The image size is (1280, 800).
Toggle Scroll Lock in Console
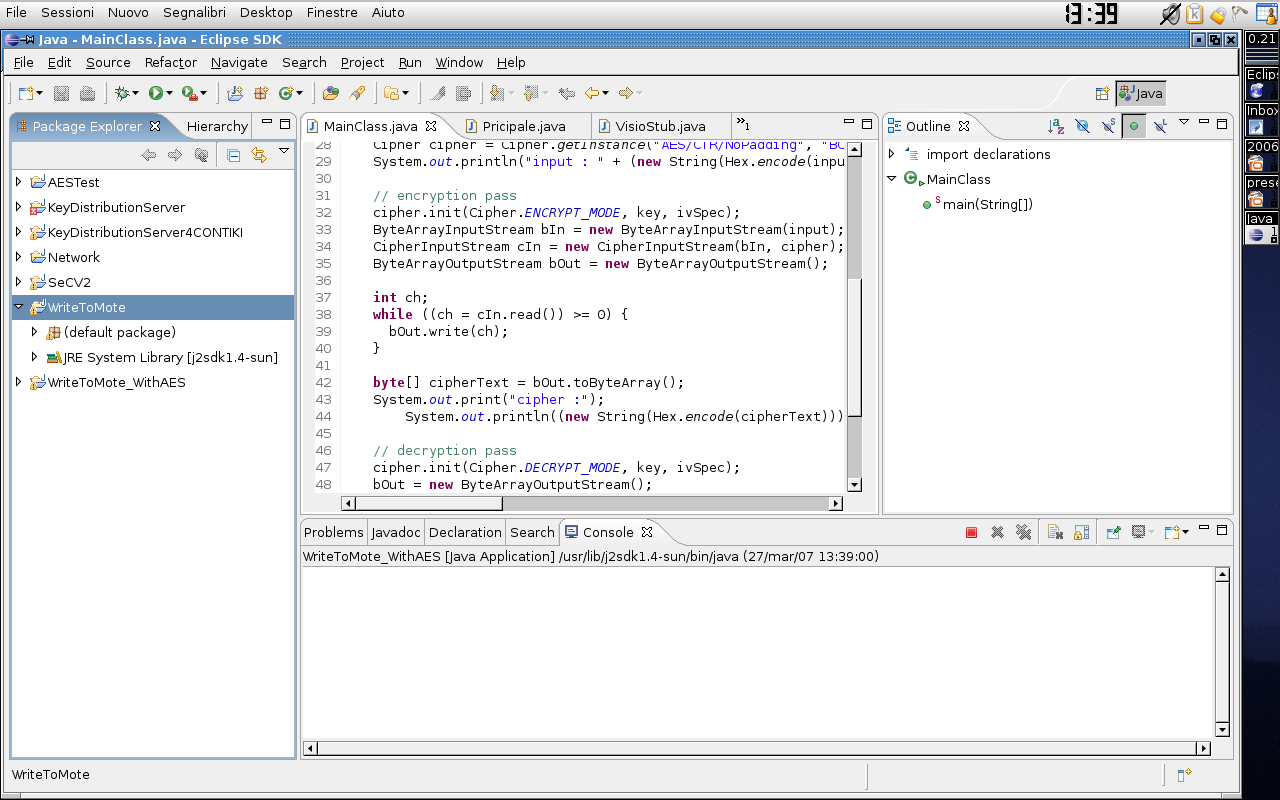(x=1081, y=532)
